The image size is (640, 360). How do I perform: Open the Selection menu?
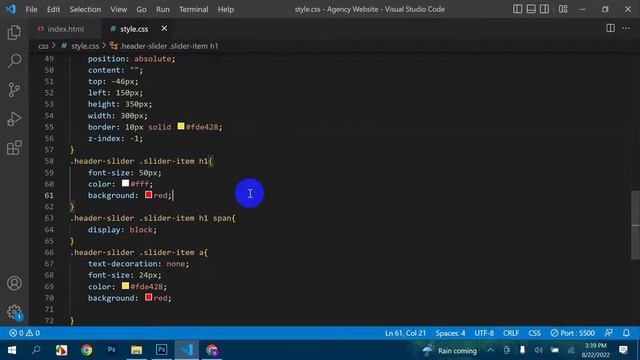pyautogui.click(x=85, y=9)
